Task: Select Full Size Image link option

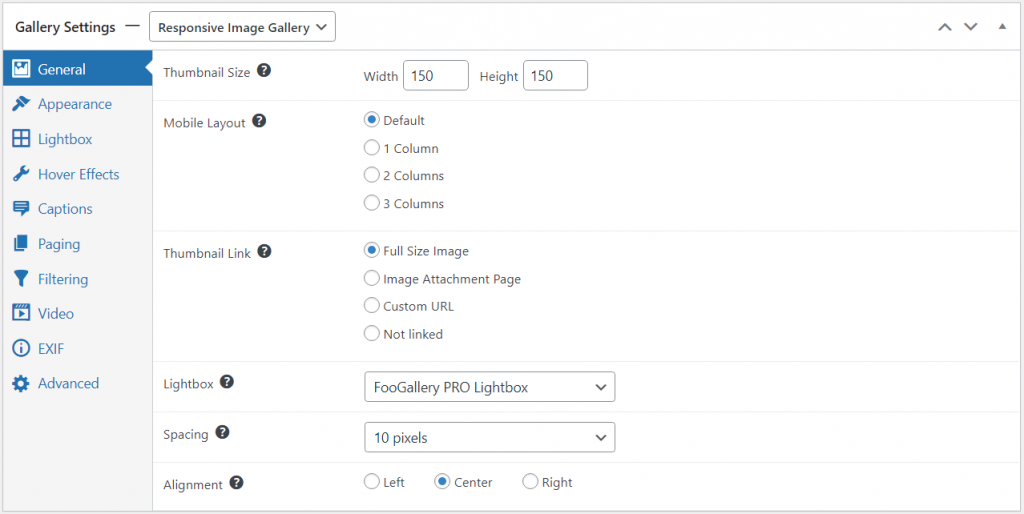Action: point(372,251)
